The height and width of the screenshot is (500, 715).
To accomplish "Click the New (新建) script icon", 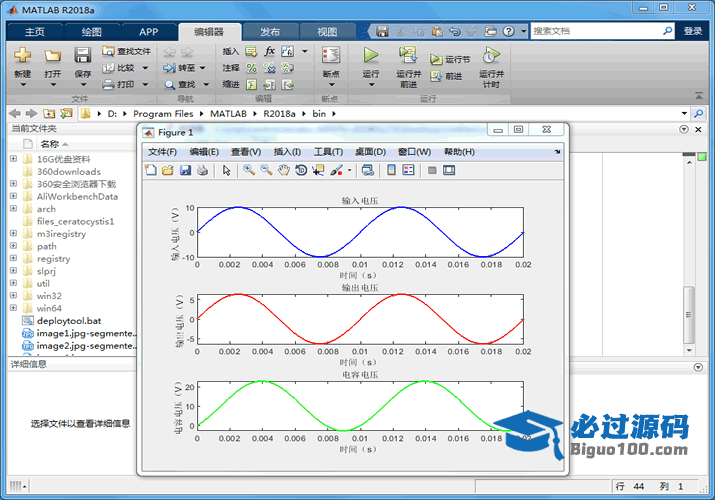I will click(22, 55).
